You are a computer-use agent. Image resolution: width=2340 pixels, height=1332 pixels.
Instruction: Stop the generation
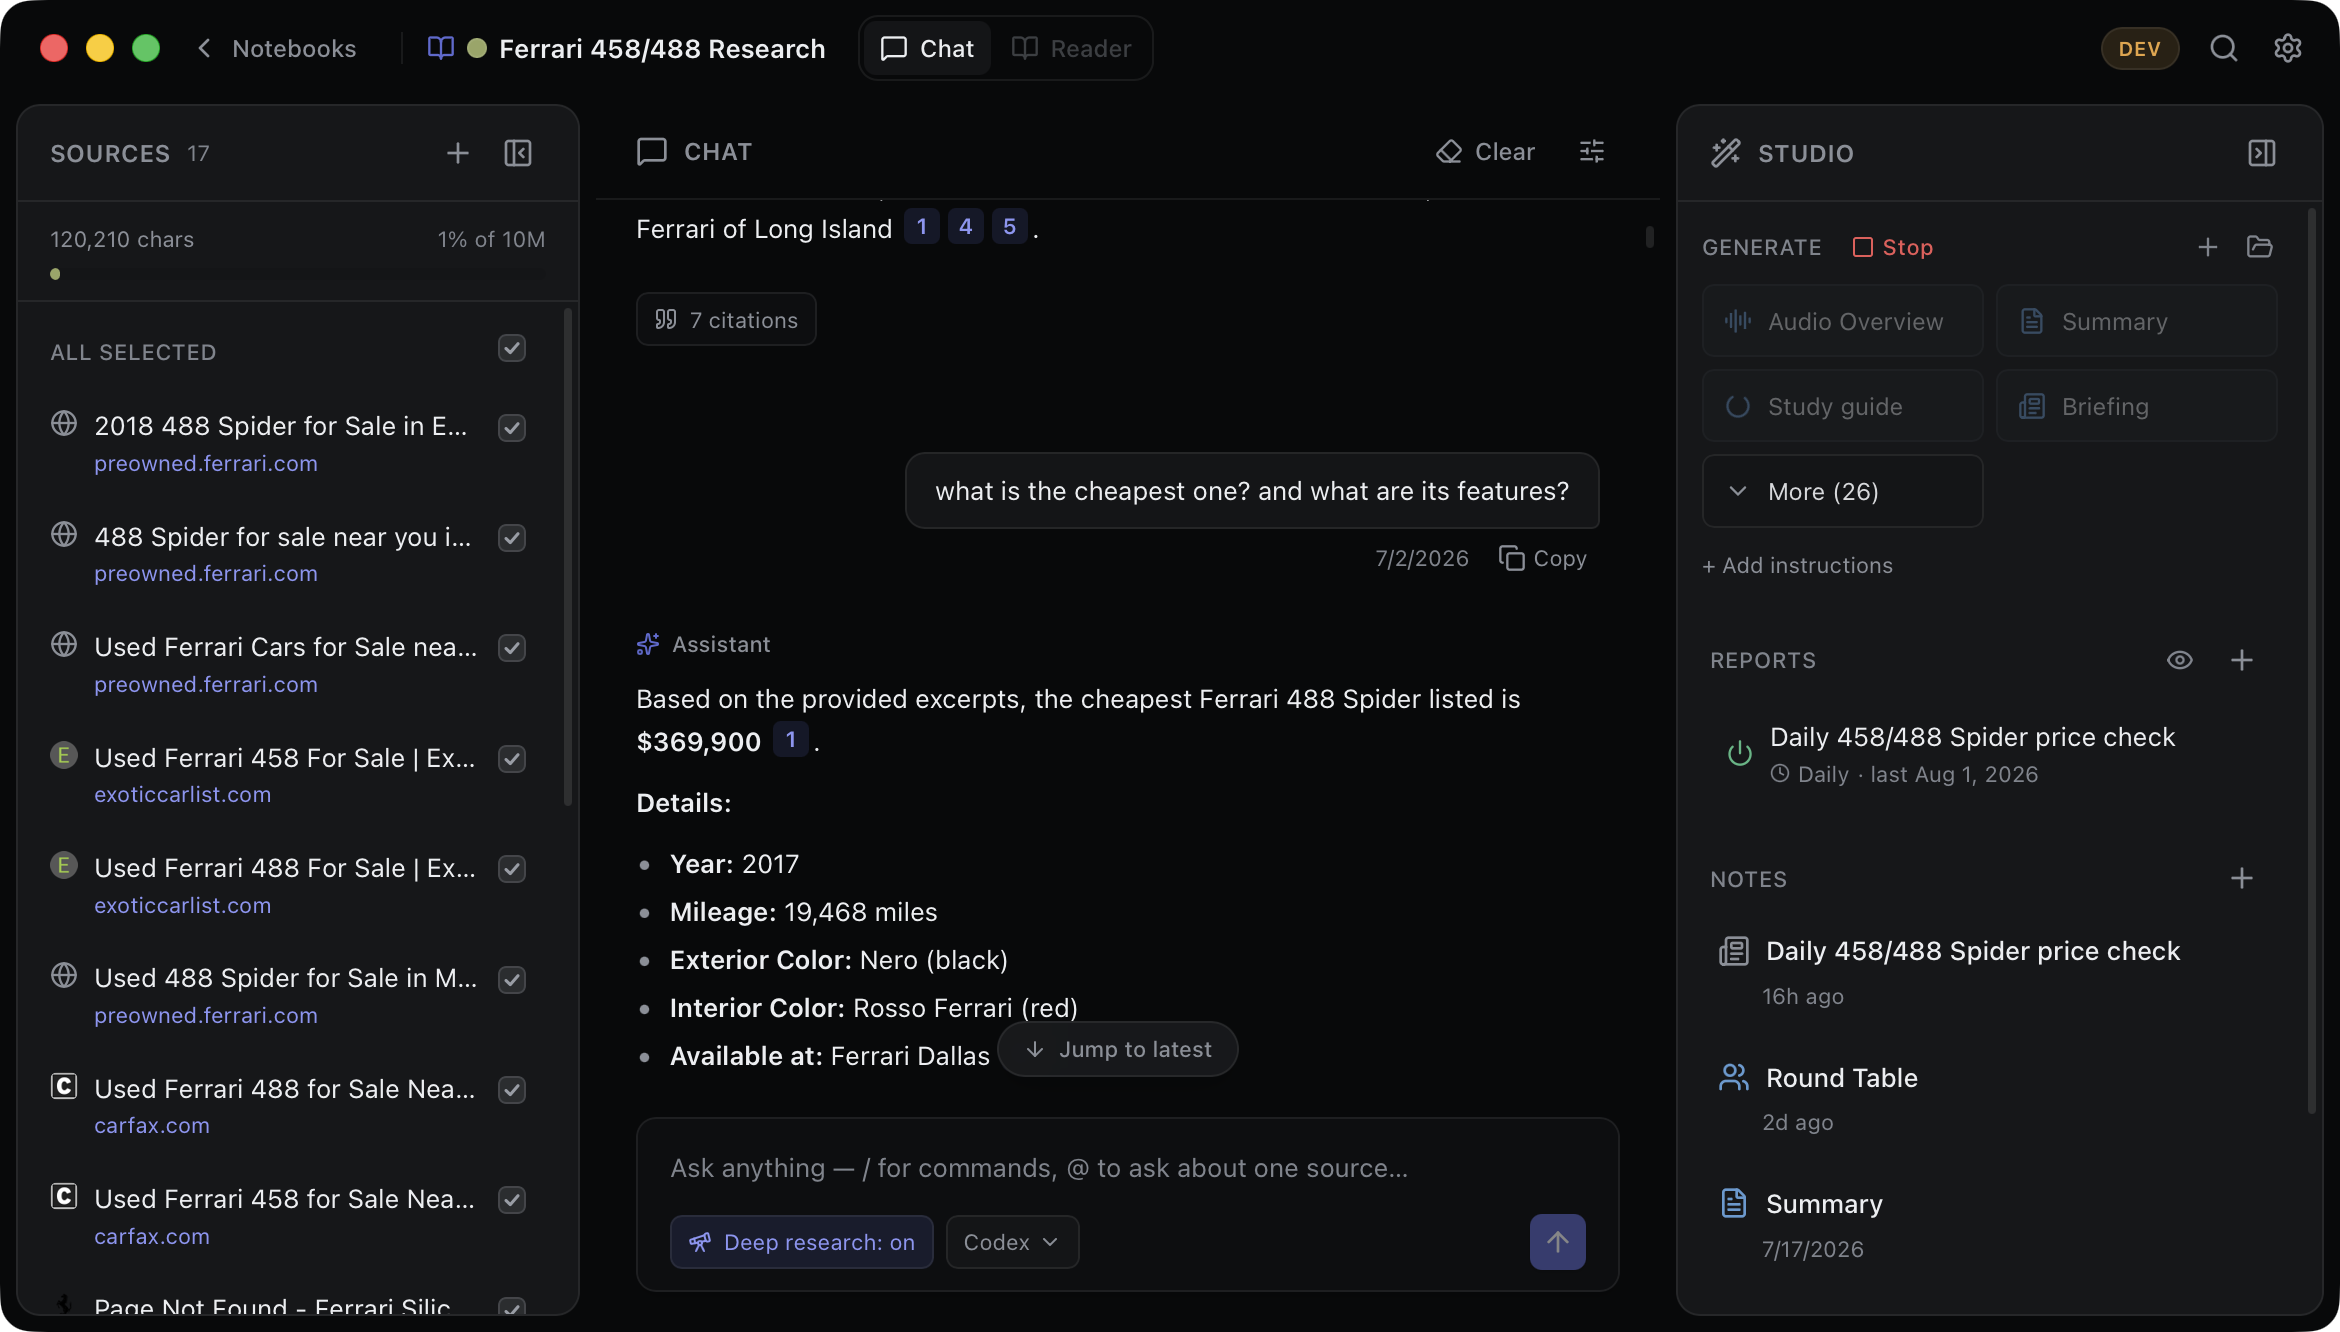(x=1893, y=247)
